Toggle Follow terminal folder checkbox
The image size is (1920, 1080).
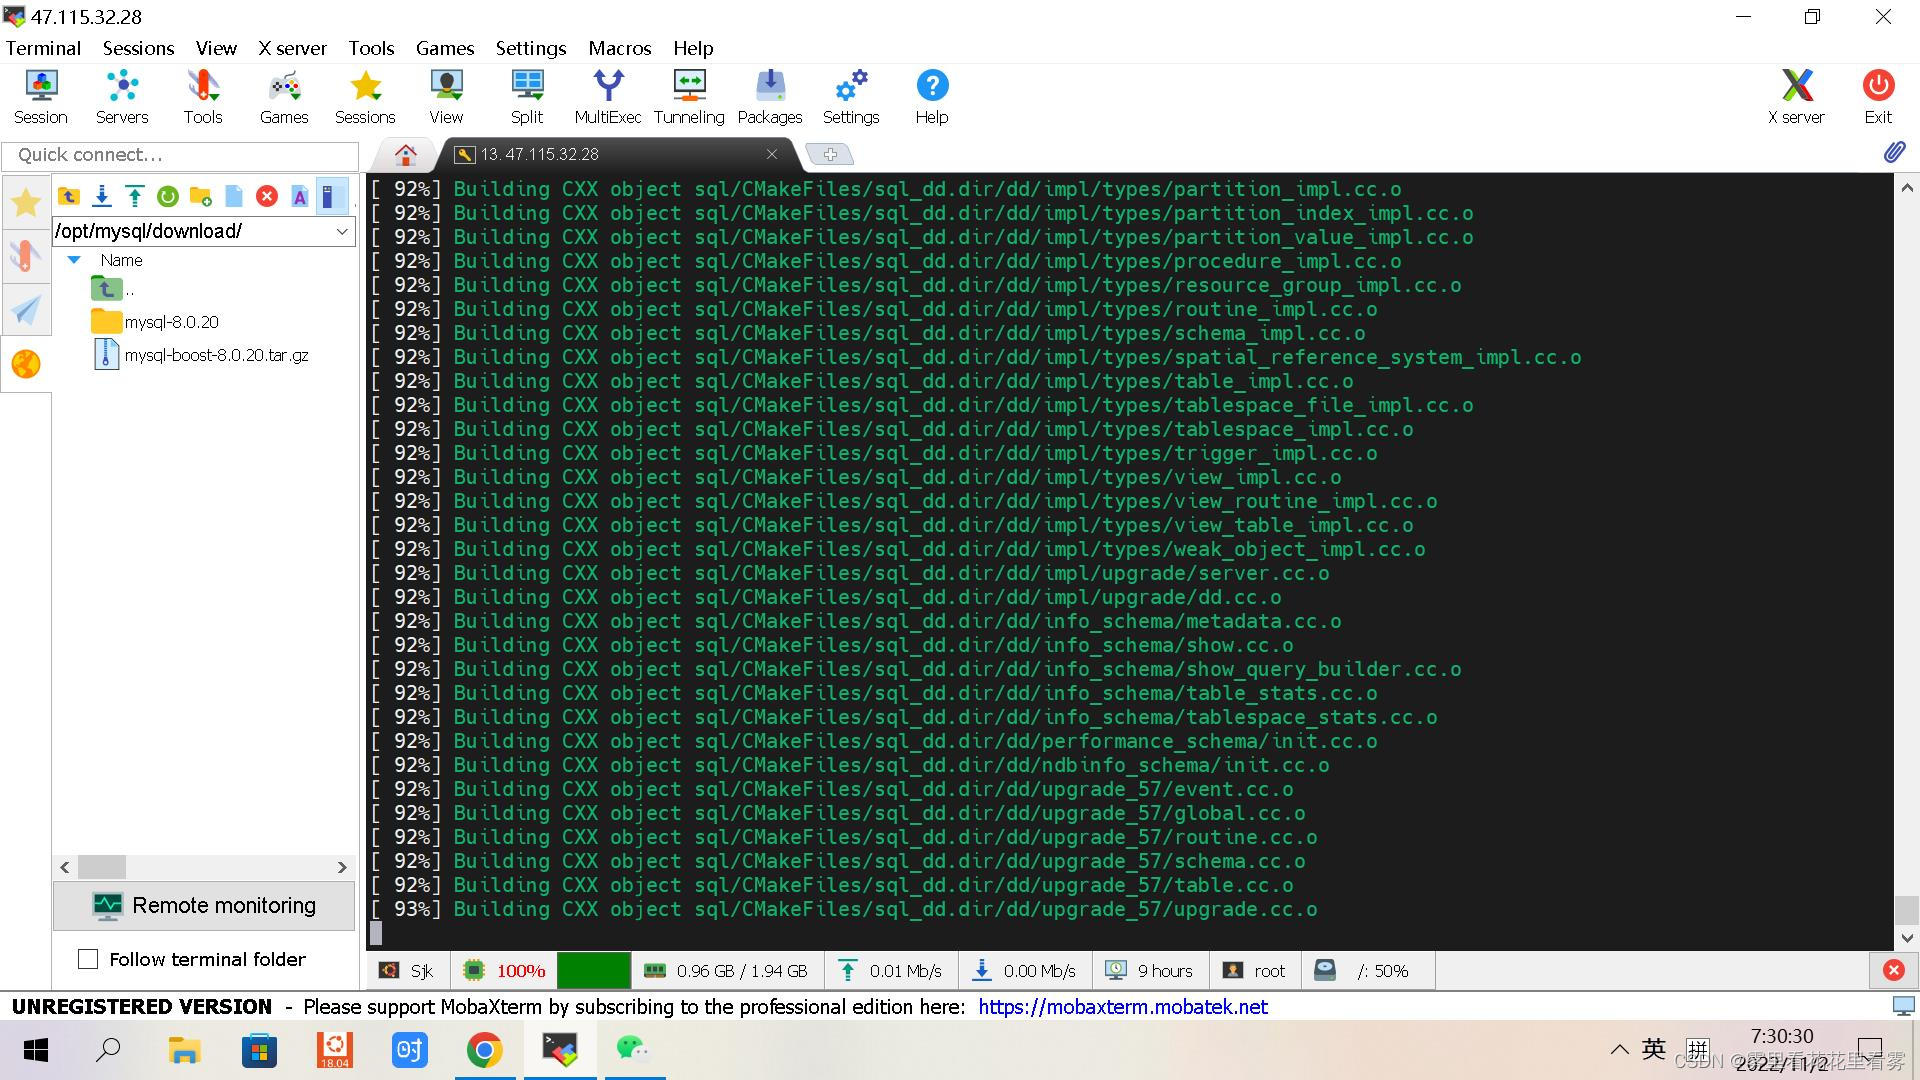(86, 959)
